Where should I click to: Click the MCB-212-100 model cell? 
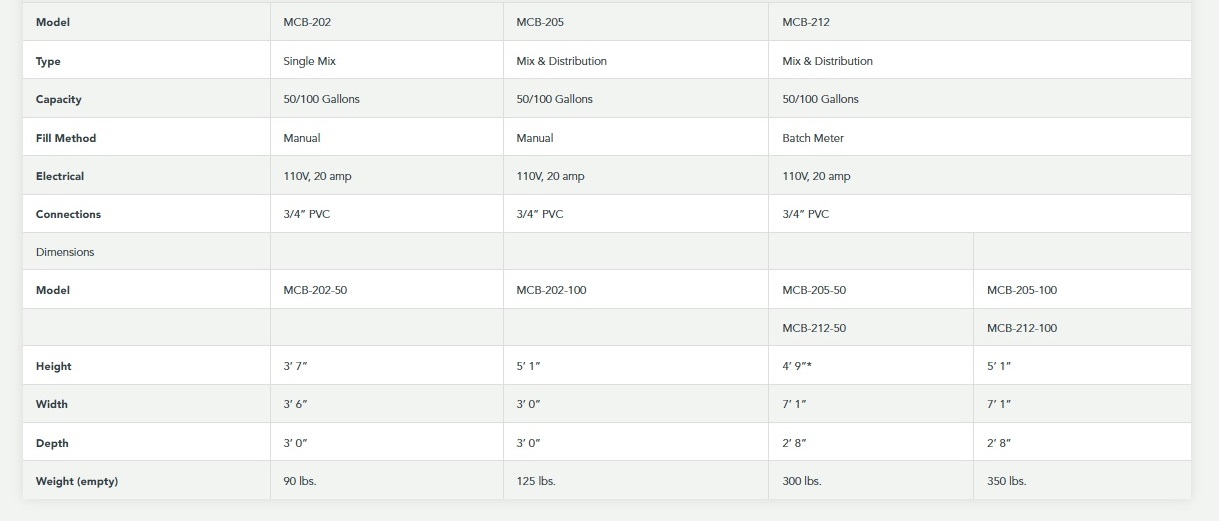pyautogui.click(x=1022, y=328)
